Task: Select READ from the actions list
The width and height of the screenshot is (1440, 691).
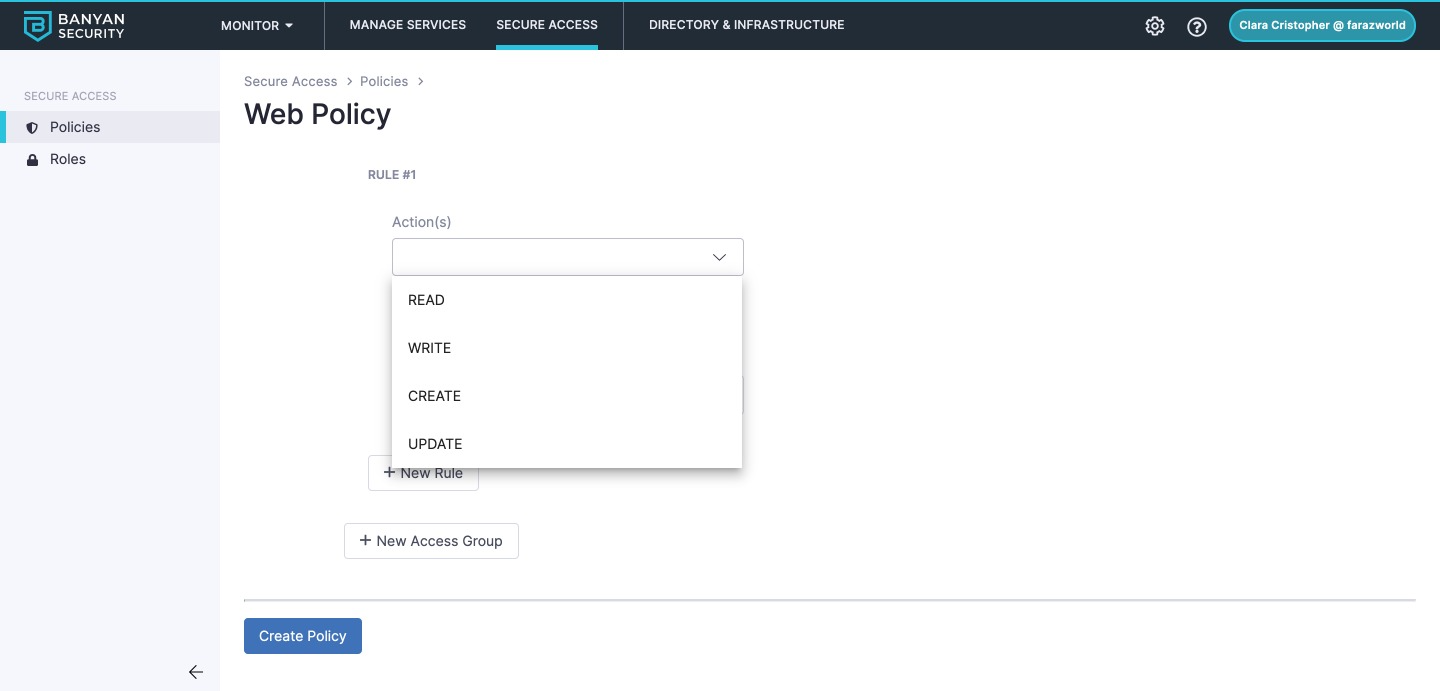Action: click(x=426, y=300)
